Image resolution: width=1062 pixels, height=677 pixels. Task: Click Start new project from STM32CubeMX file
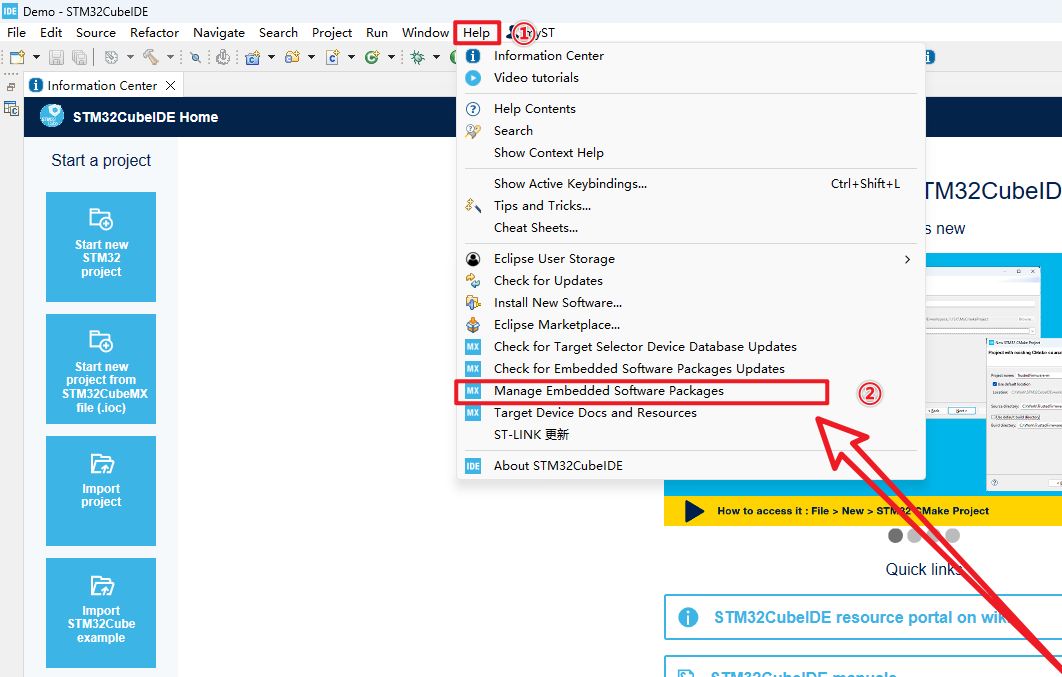coord(101,369)
